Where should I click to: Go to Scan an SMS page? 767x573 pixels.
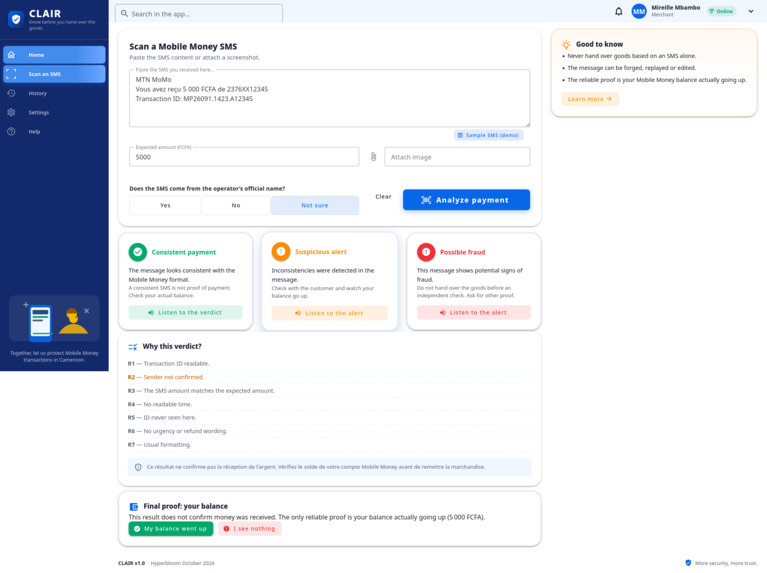54,74
